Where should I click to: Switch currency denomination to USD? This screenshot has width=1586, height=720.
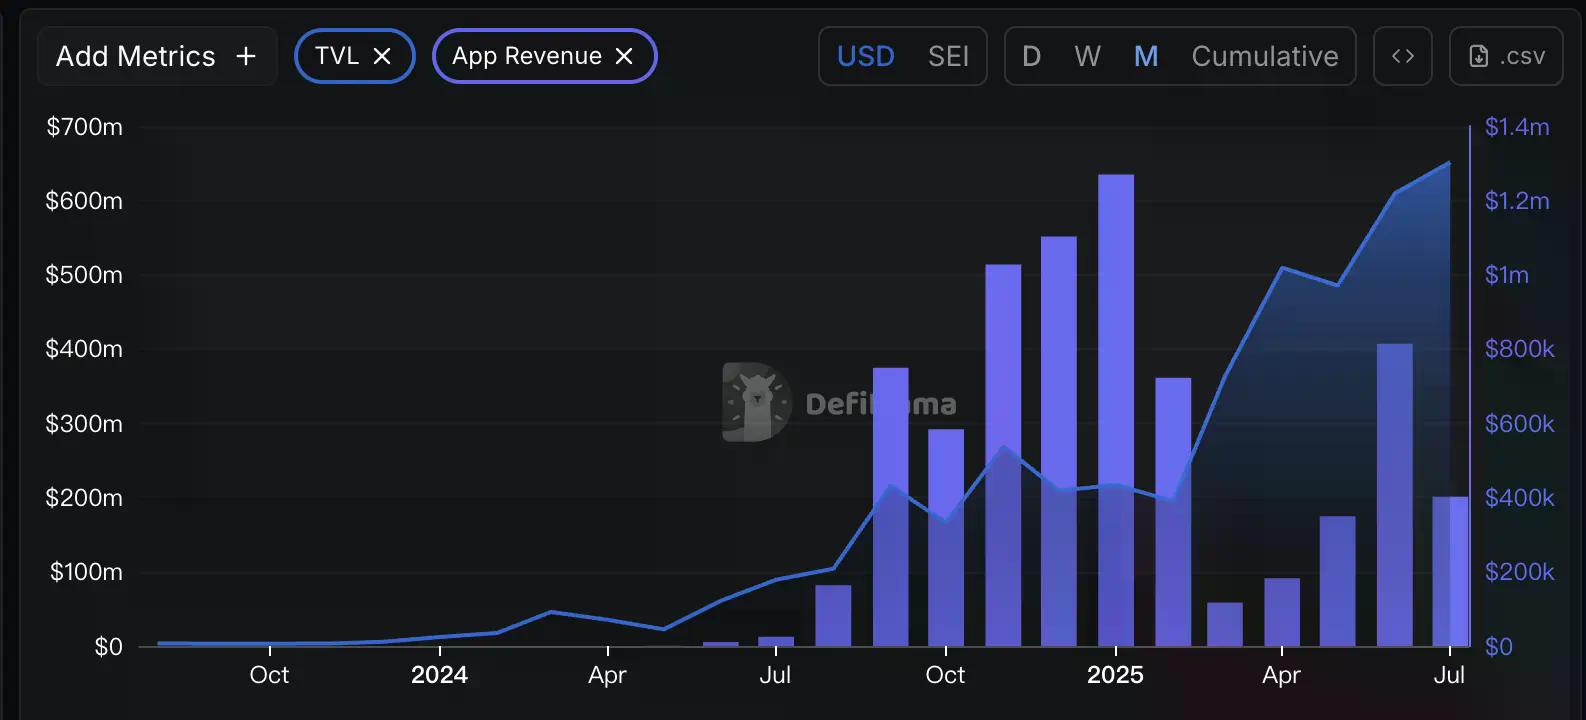(865, 56)
